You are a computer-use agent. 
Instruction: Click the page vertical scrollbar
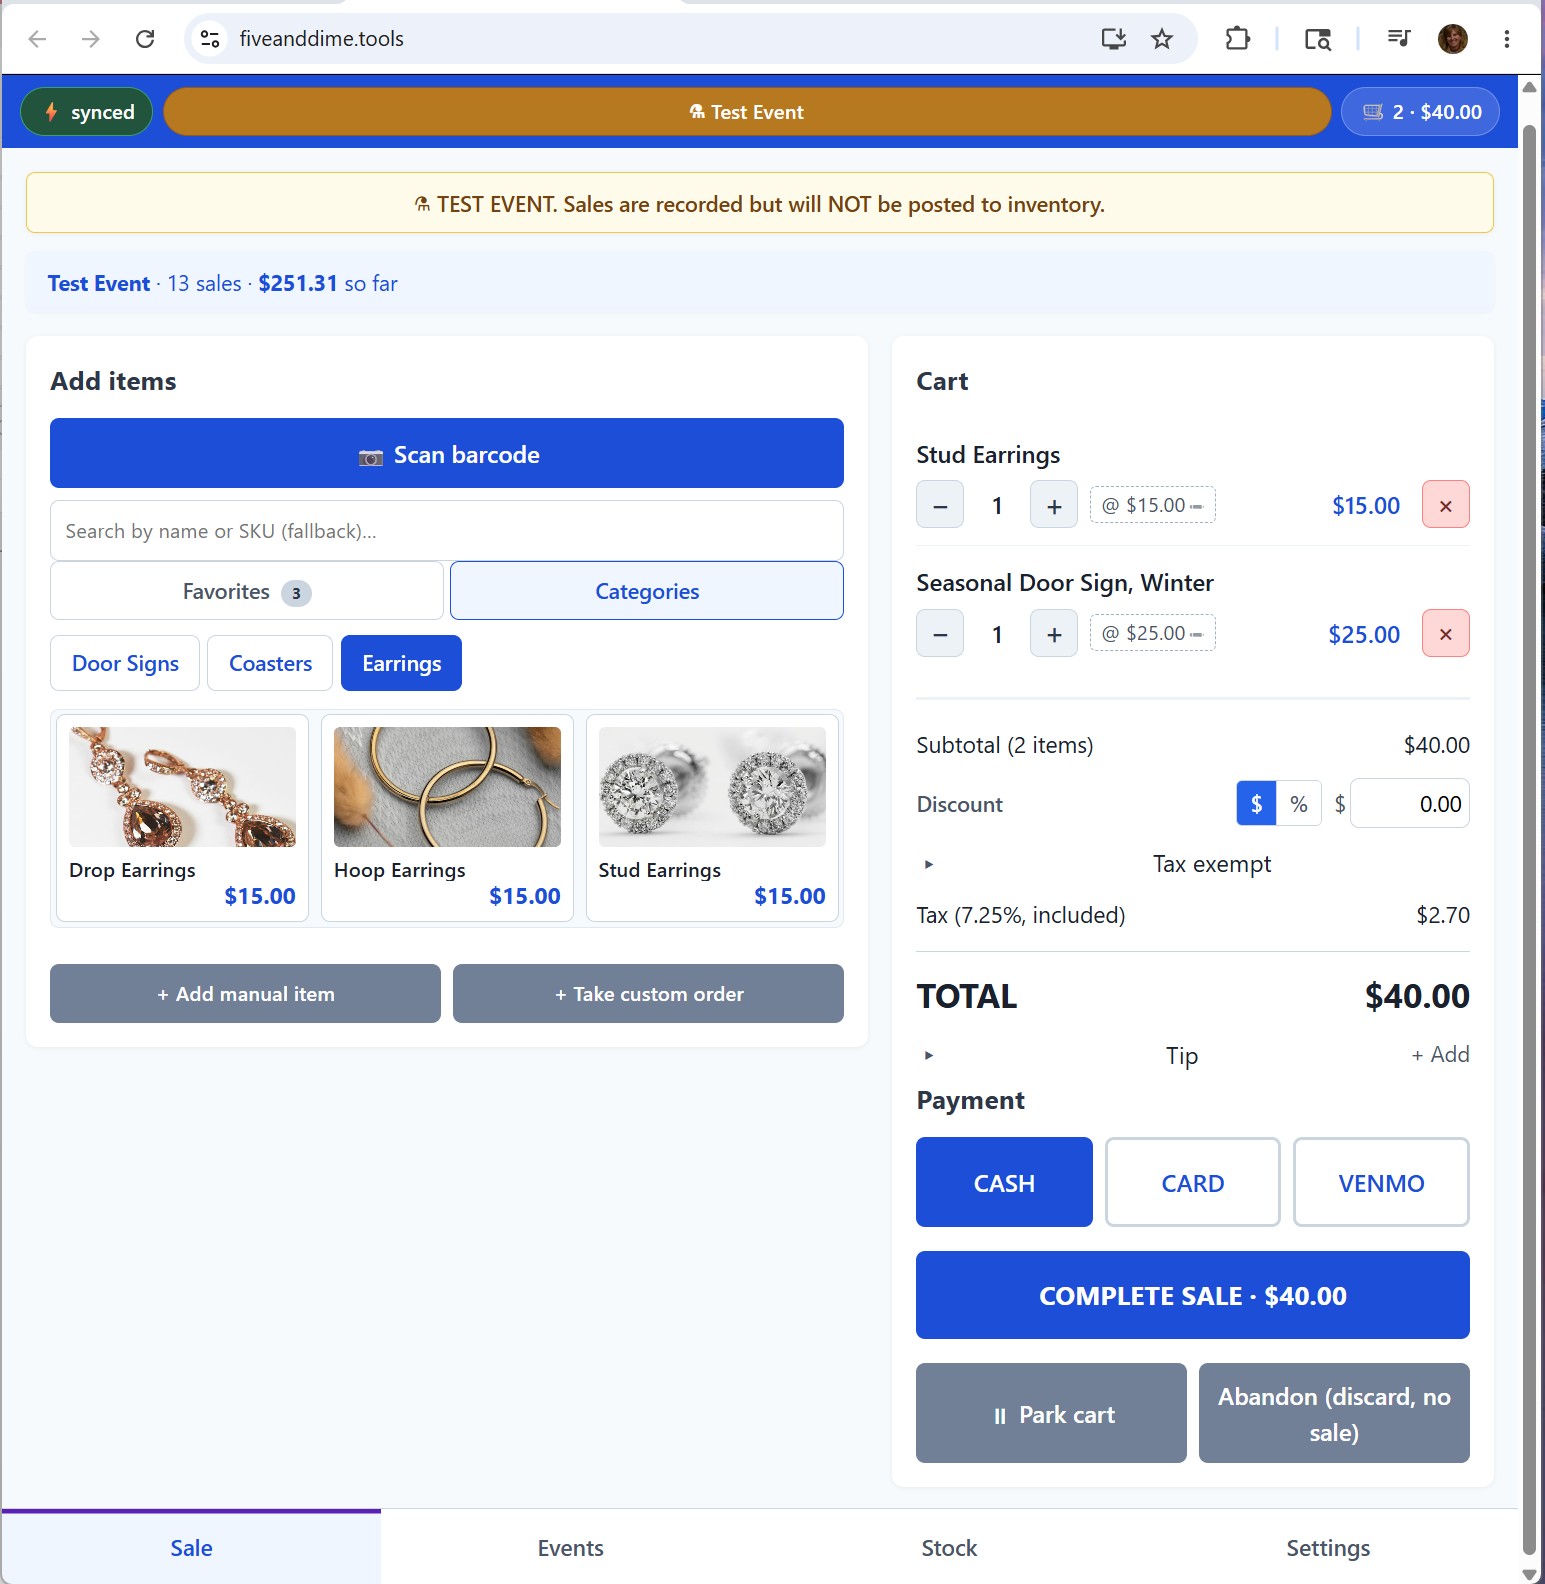[1529, 840]
